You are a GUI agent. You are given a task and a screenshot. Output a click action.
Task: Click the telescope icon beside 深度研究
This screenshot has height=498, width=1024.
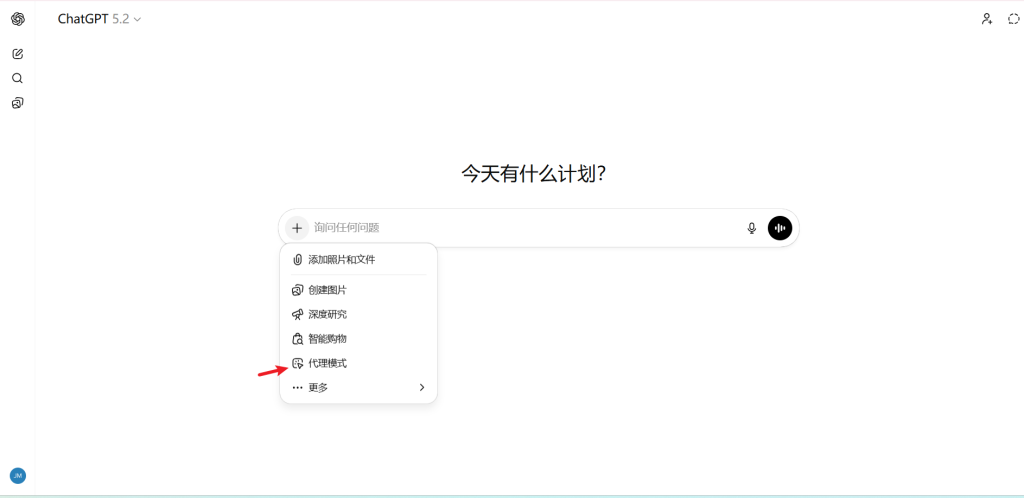[297, 315]
